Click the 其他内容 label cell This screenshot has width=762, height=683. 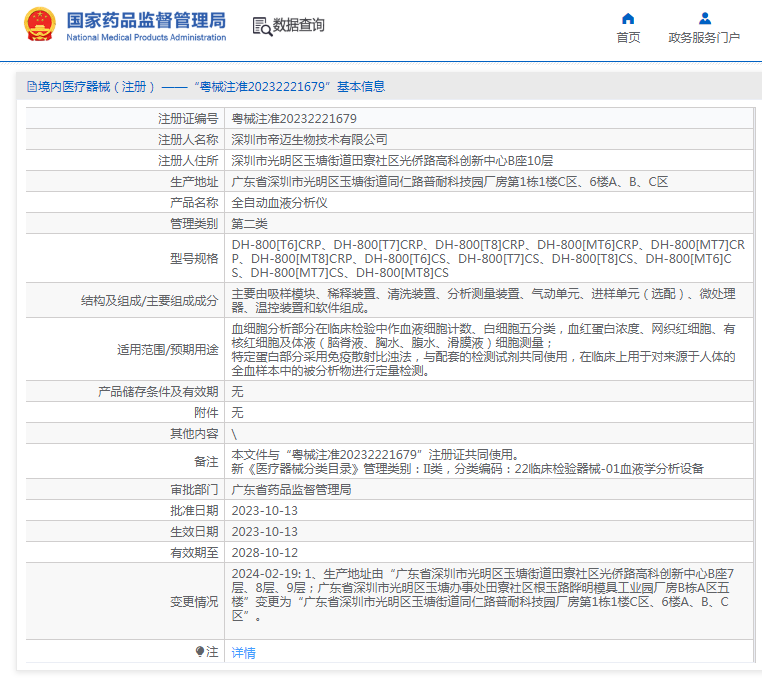click(125, 433)
